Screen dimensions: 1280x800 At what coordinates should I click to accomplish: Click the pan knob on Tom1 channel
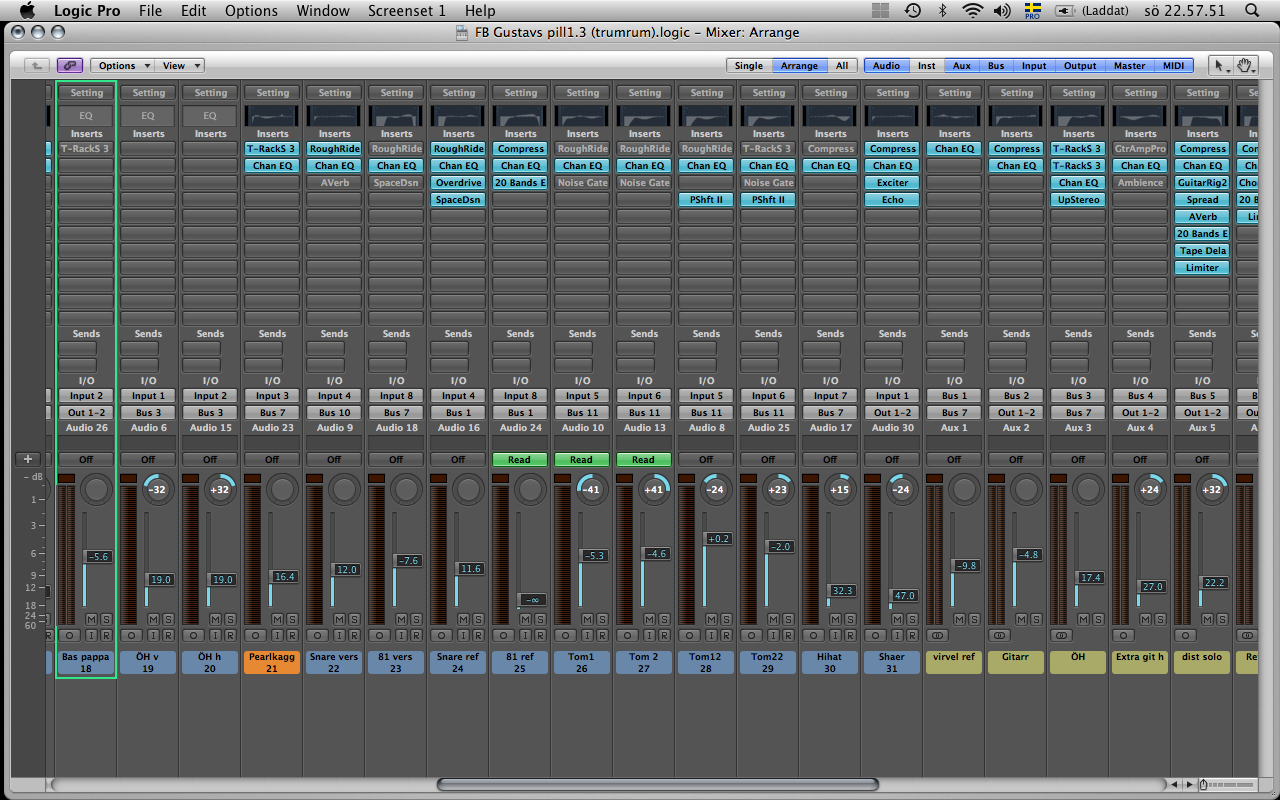[592, 489]
